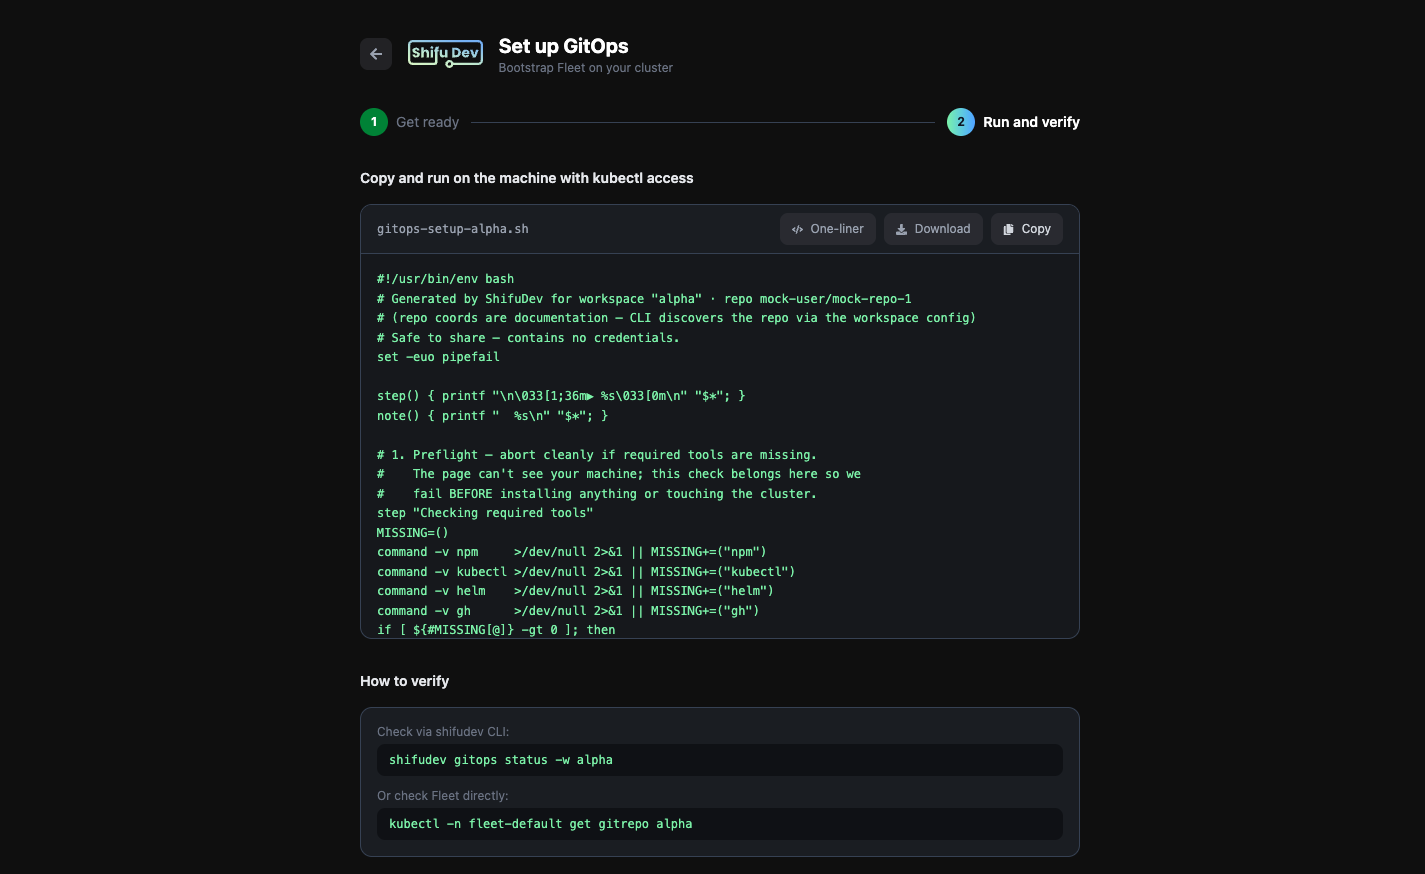1425x874 pixels.
Task: Select the 'Set up GitOps' page title
Action: point(563,46)
